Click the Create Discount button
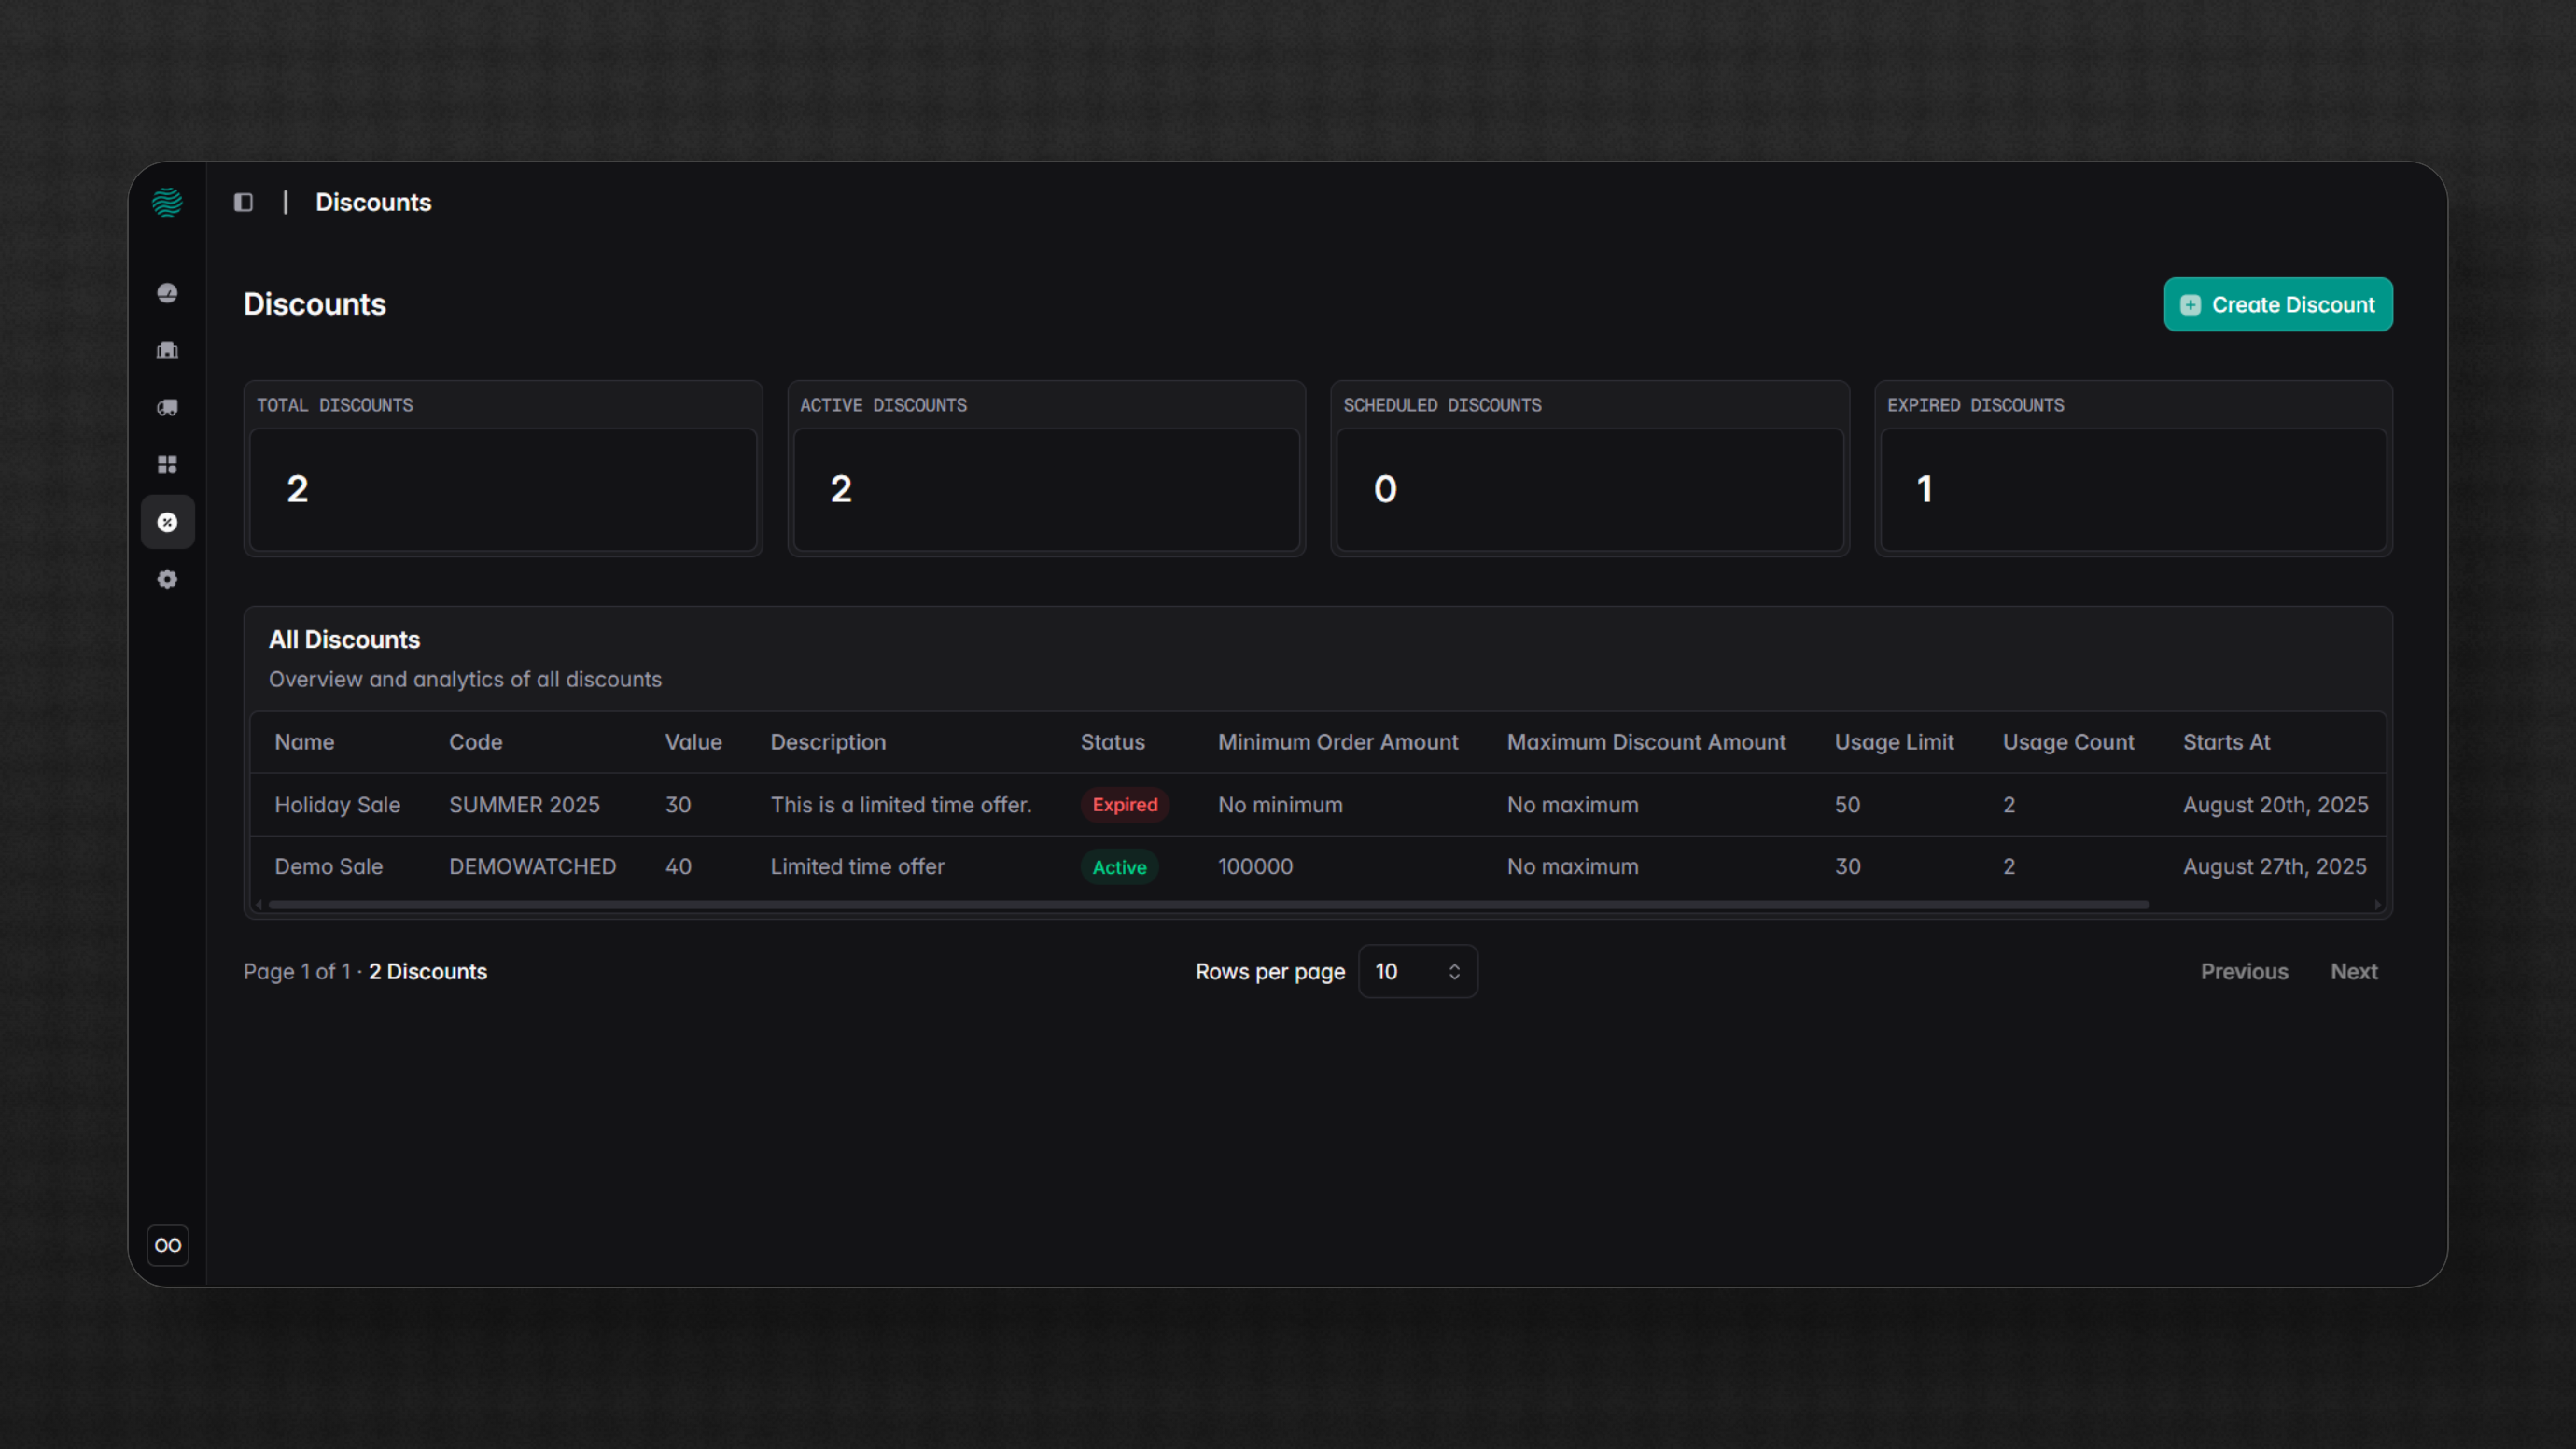The image size is (2576, 1449). coord(2278,304)
